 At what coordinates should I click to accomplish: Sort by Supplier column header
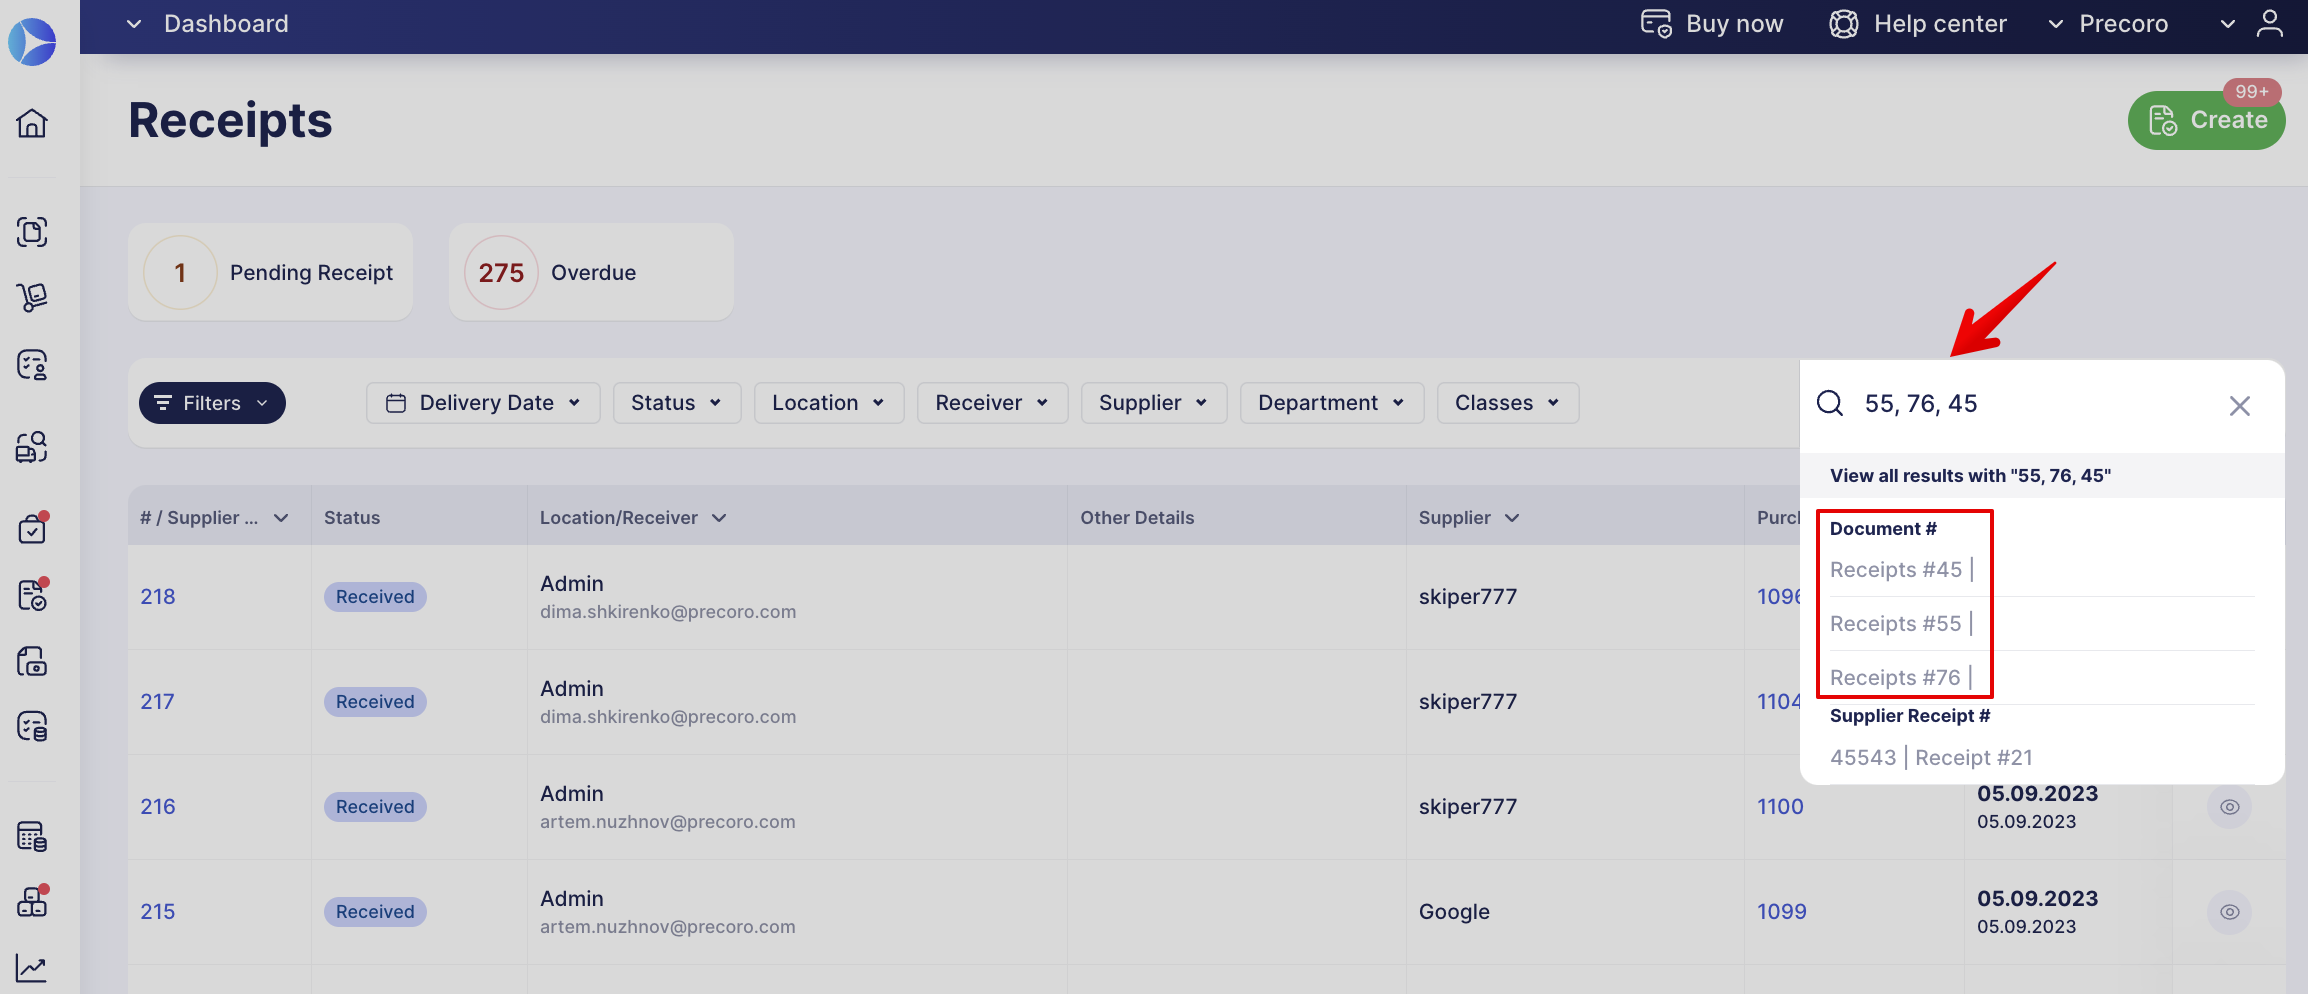1468,518
